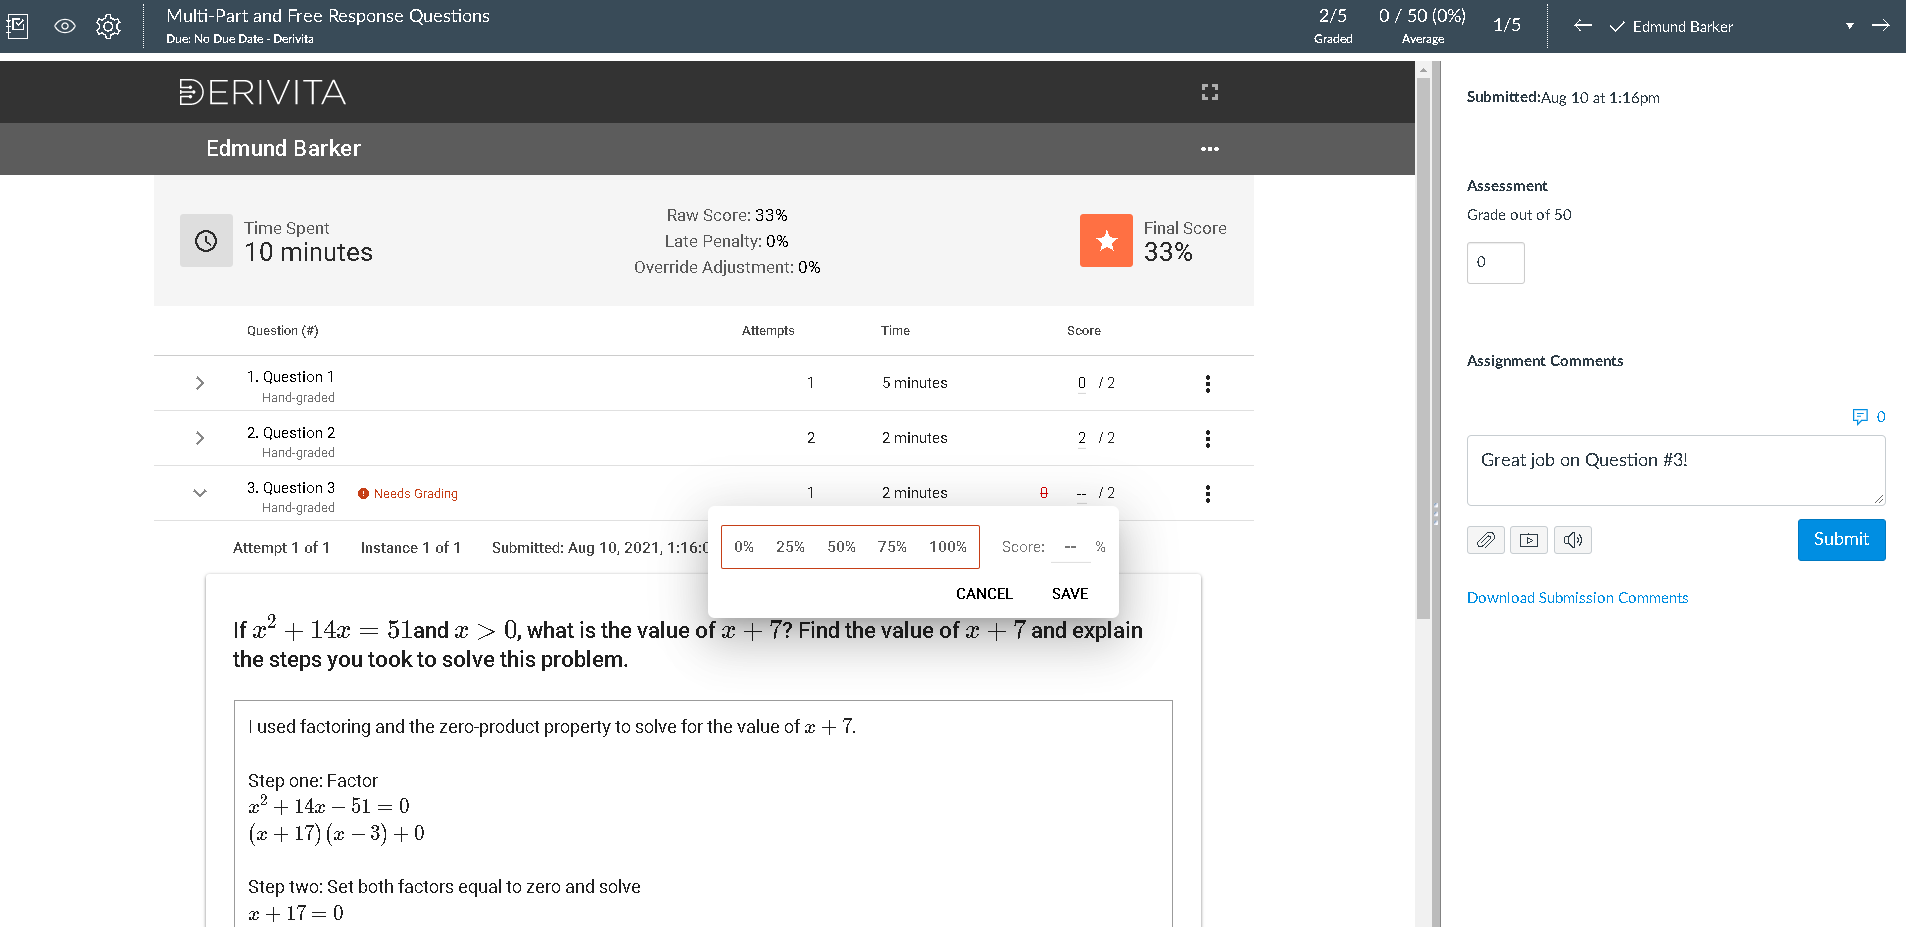The height and width of the screenshot is (927, 1906).
Task: Click the '1/5' student position indicator
Action: click(x=1507, y=26)
